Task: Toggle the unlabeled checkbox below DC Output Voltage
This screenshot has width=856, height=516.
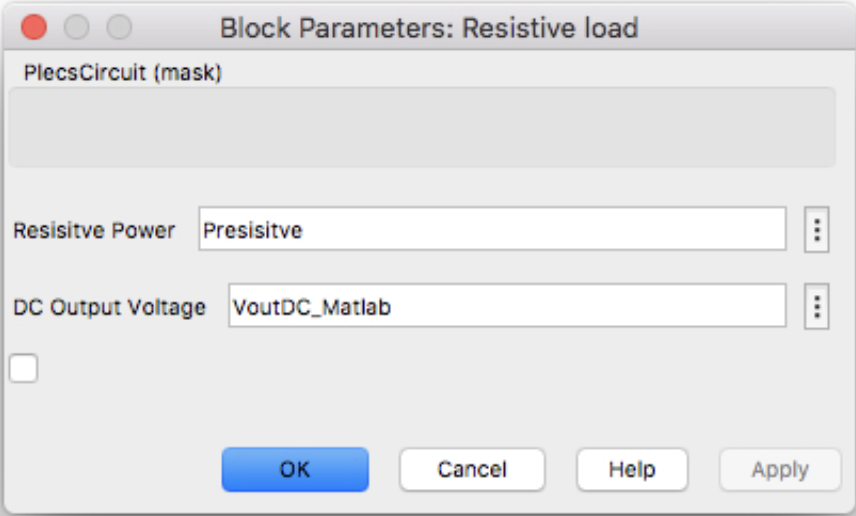Action: click(24, 368)
